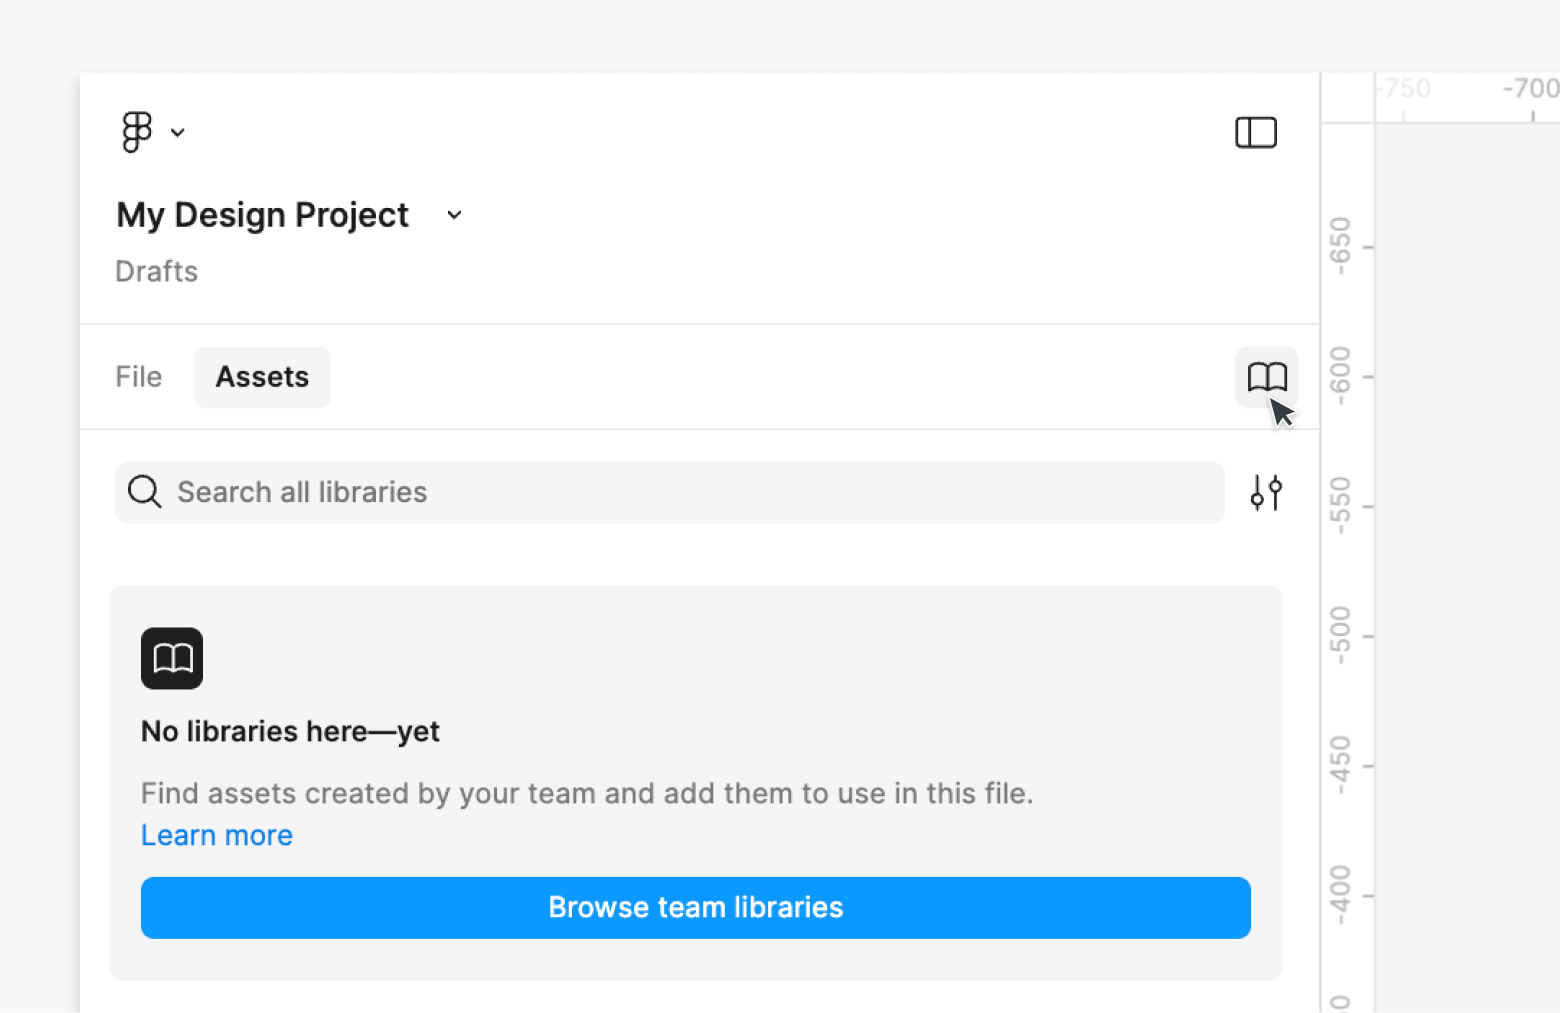Click the Browse team libraries button
Screen dimensions: 1560x1013
(695, 907)
